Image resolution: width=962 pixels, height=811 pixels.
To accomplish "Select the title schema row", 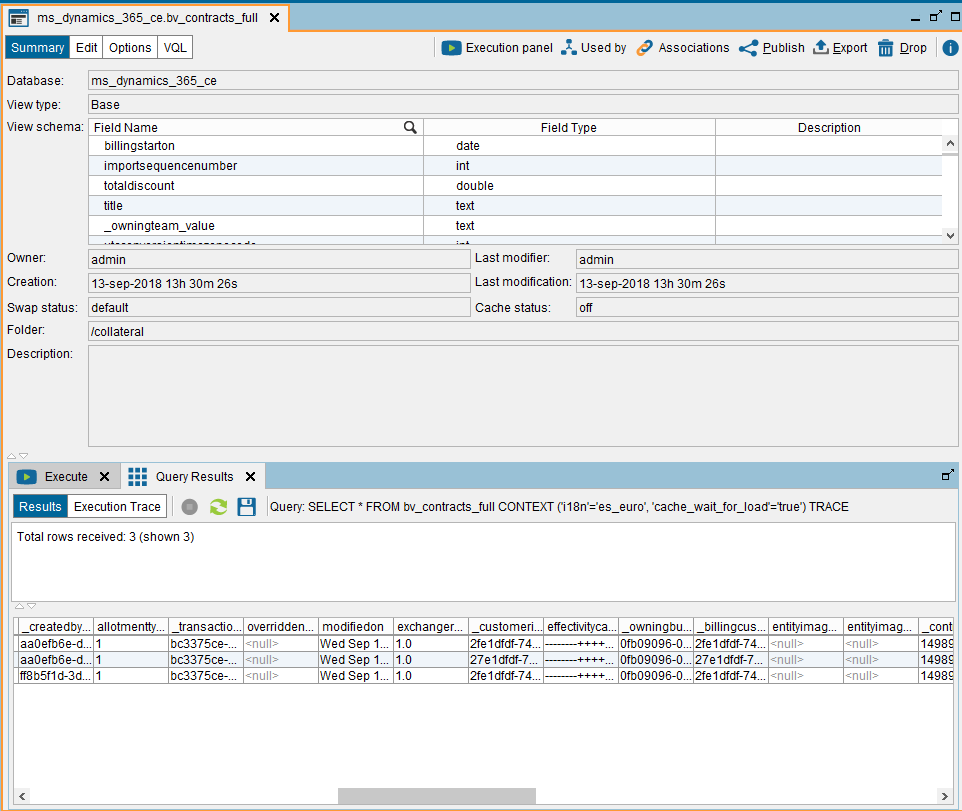I will click(x=515, y=206).
